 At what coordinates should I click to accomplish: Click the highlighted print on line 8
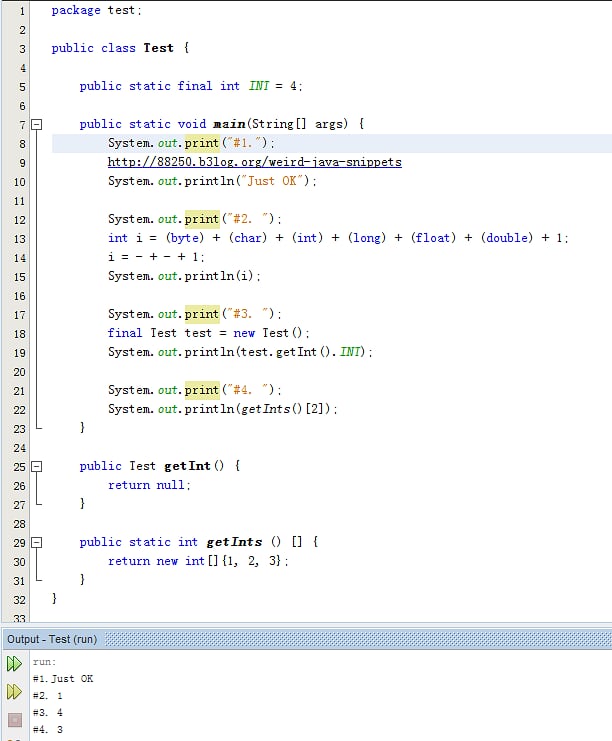pos(202,143)
